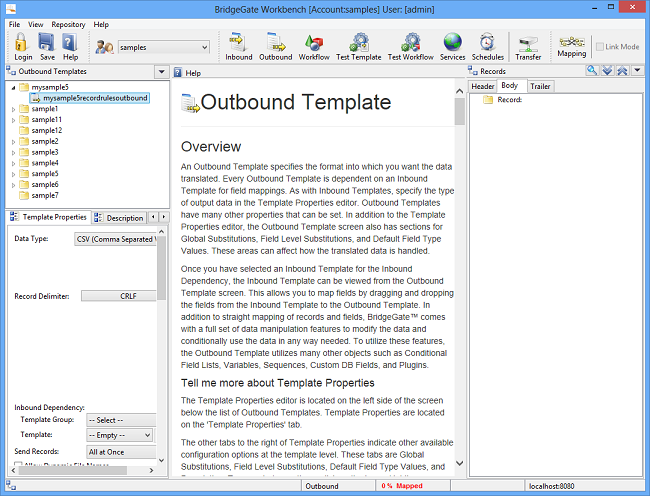The image size is (650, 496).
Task: Open the Template Empty dropdown
Action: point(119,435)
